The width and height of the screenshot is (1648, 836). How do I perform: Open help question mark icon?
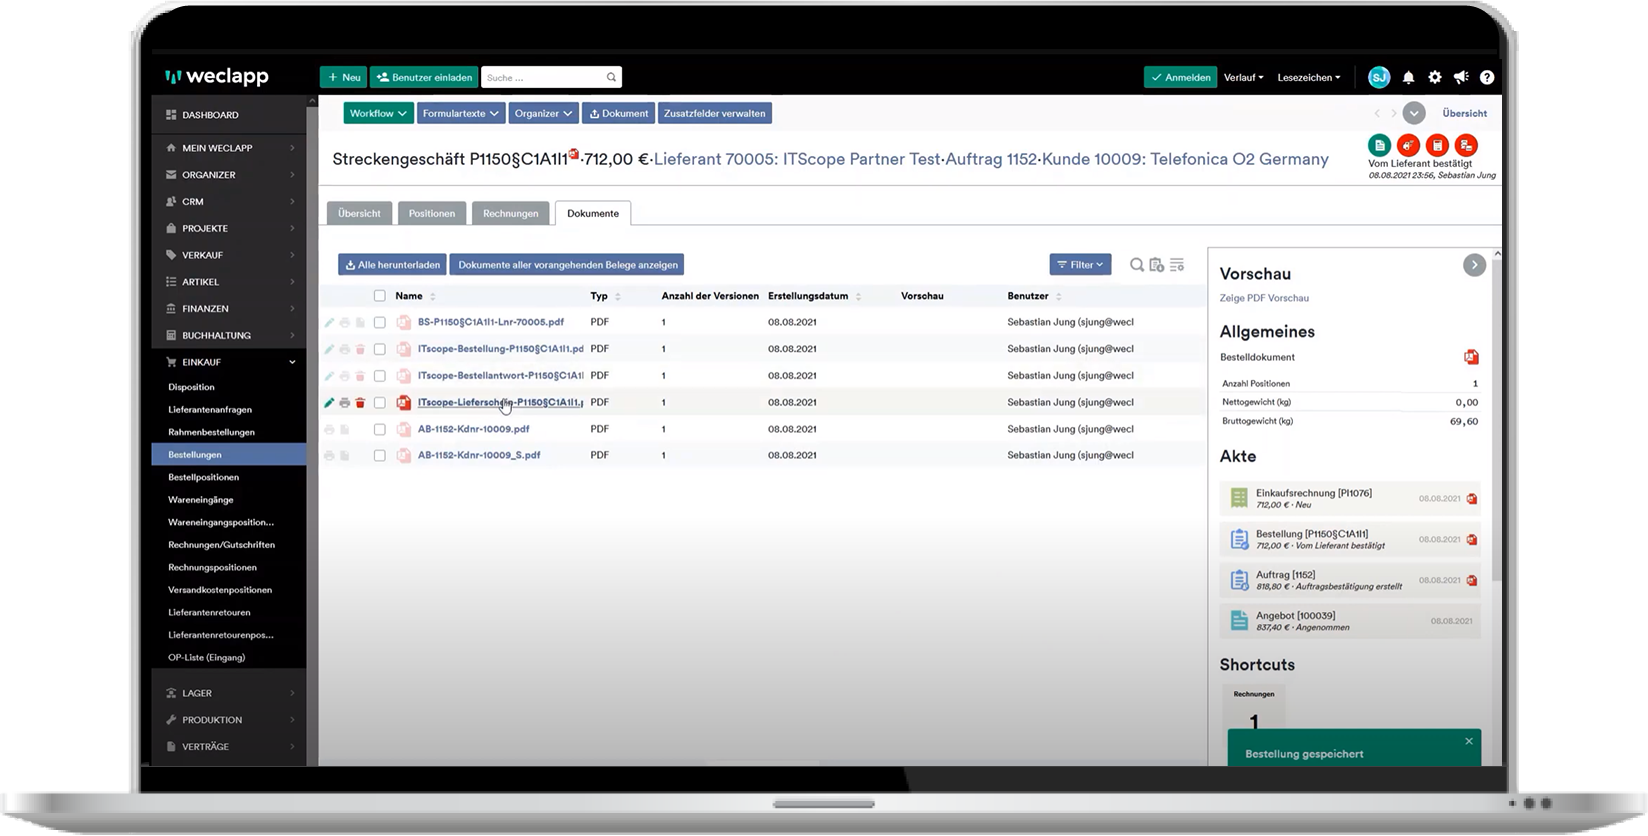[x=1487, y=77]
